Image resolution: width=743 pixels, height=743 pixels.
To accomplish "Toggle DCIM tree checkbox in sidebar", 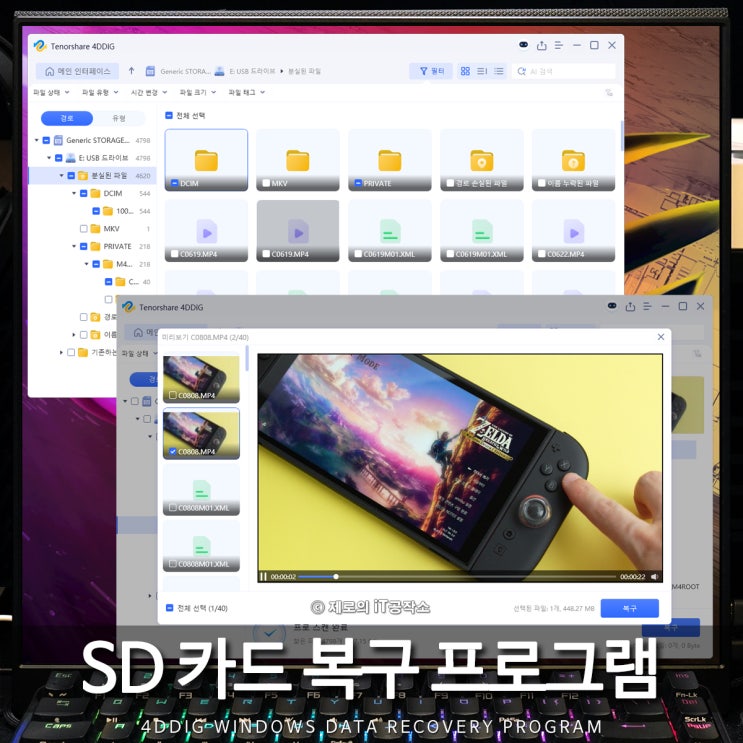I will pyautogui.click(x=83, y=193).
